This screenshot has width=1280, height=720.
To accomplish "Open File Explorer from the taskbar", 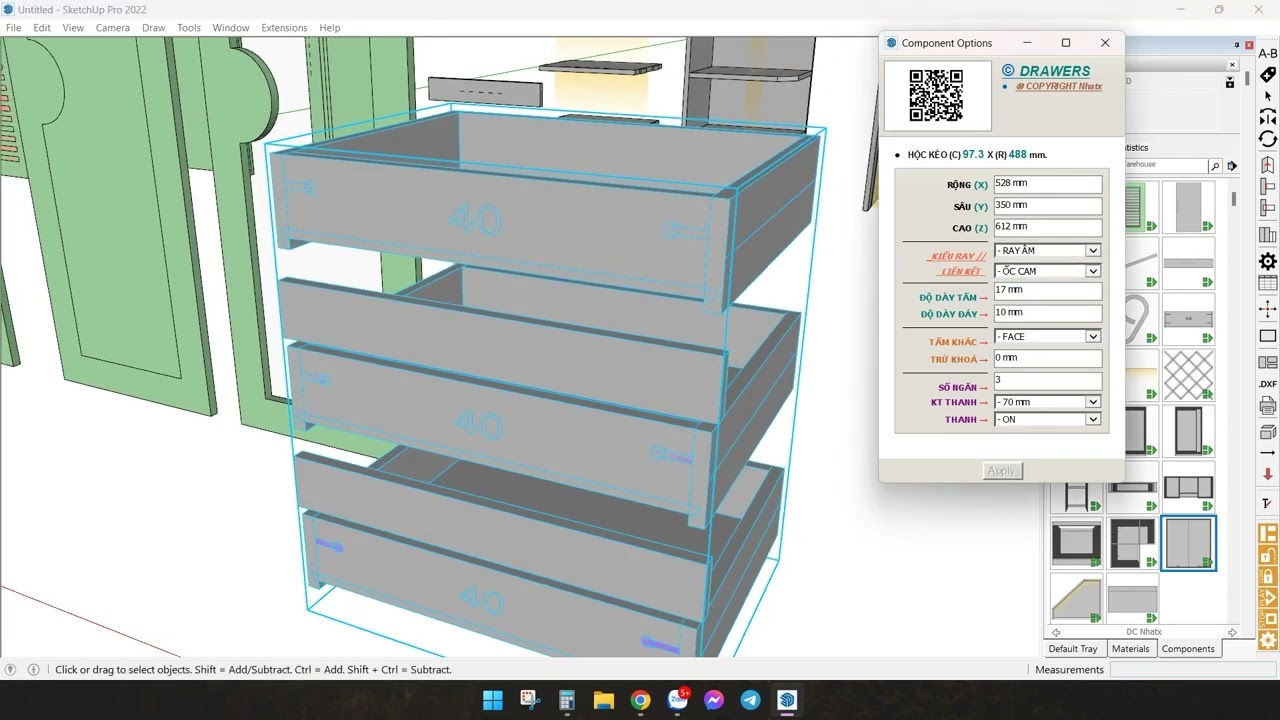I will pyautogui.click(x=603, y=700).
